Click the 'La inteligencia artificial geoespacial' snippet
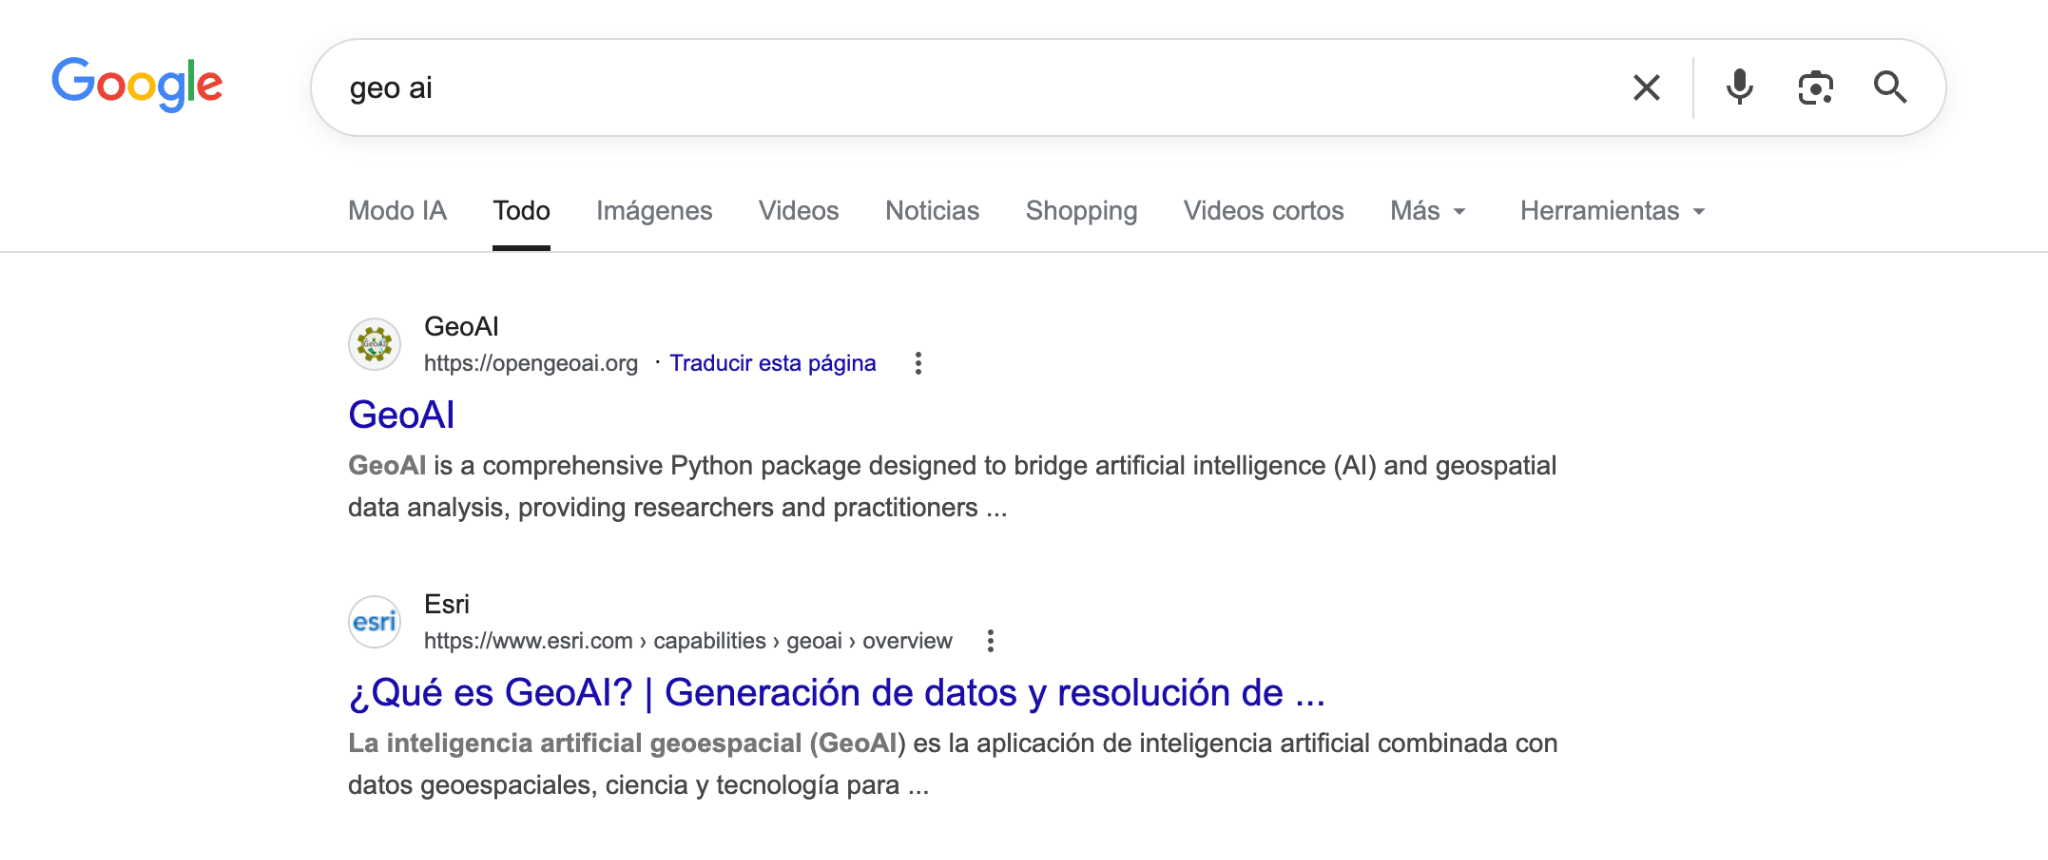 click(x=953, y=765)
